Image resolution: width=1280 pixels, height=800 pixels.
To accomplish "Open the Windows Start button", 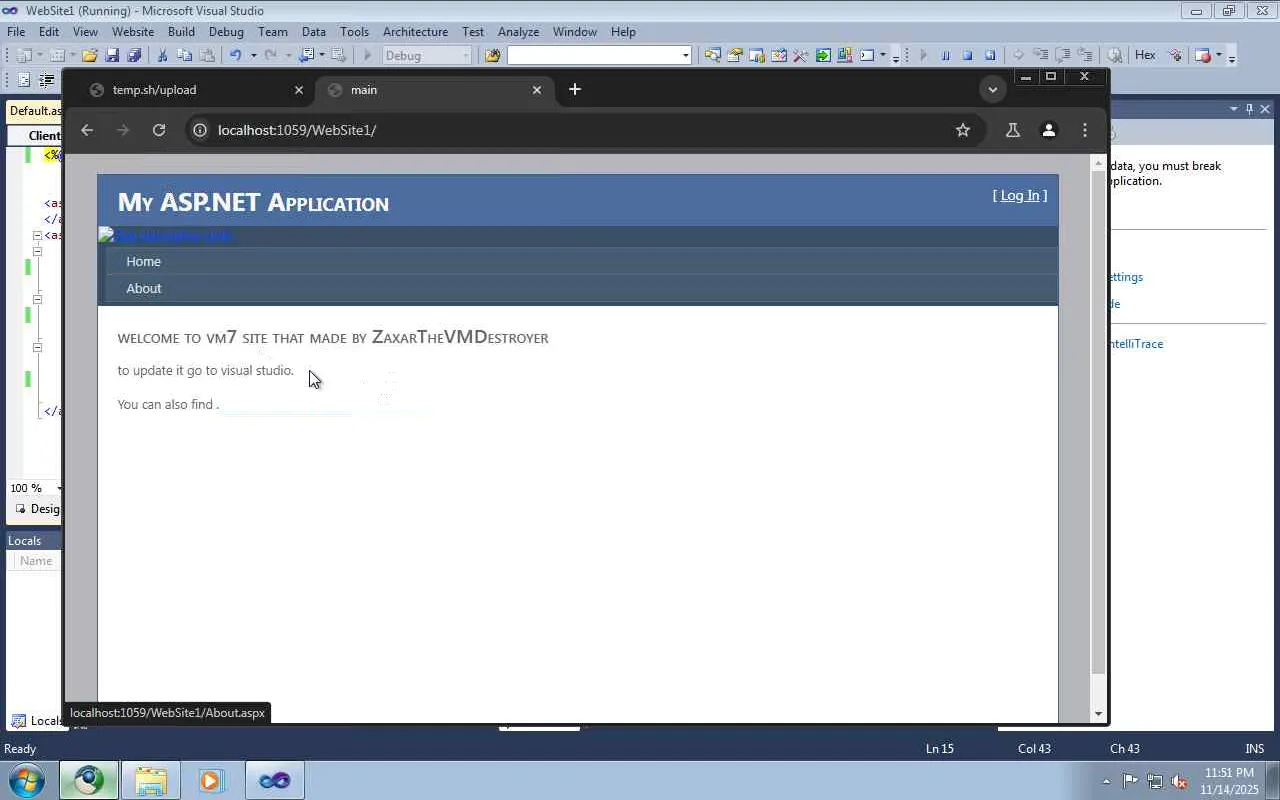I will pyautogui.click(x=26, y=780).
